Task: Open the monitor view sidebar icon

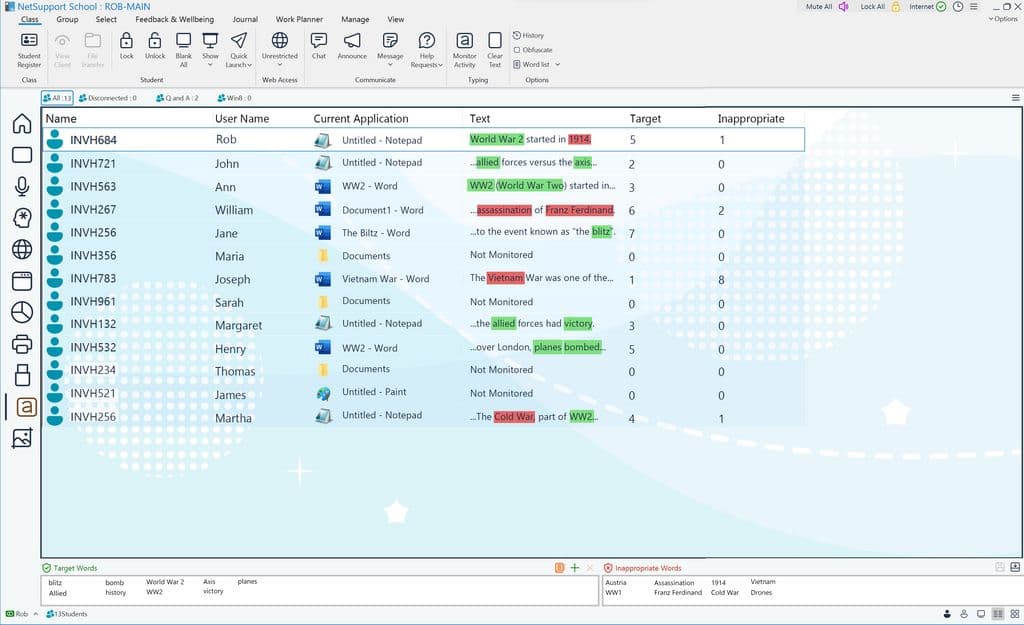Action: pos(22,155)
